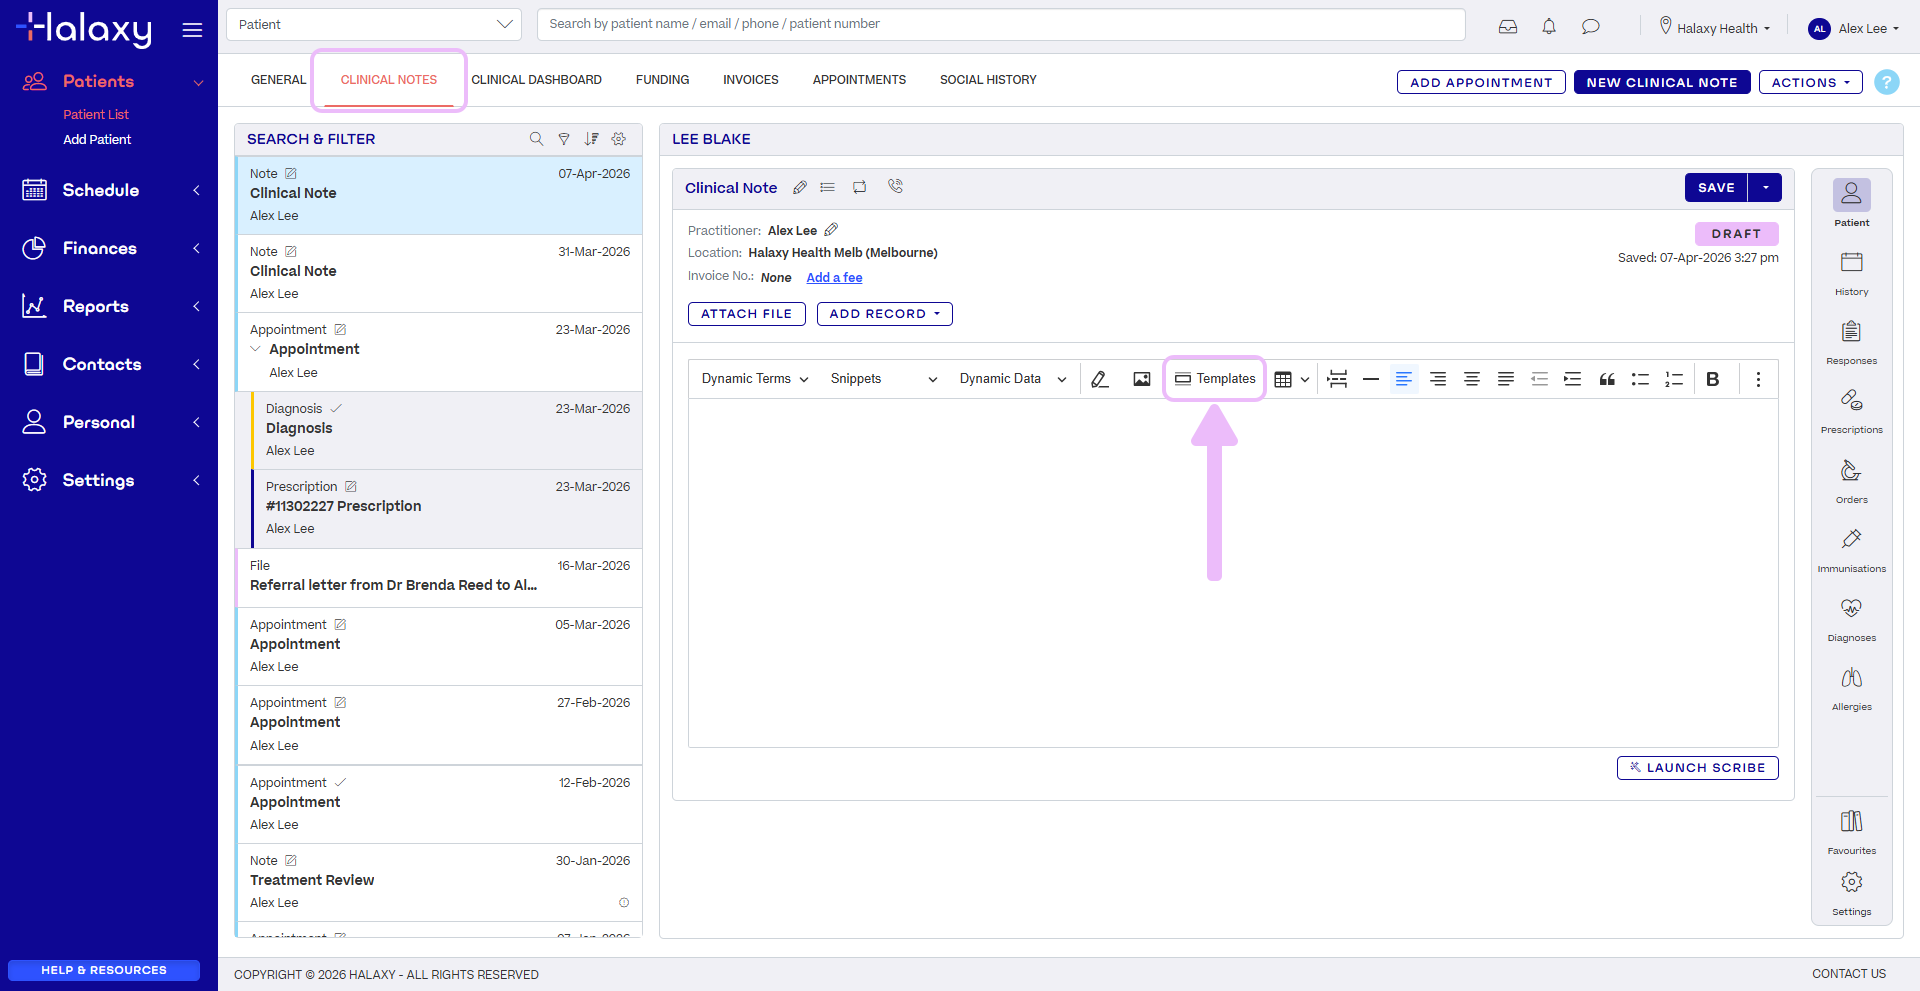The height and width of the screenshot is (991, 1920).
Task: Edit the Clinical Note title with pencil icon
Action: tap(800, 187)
